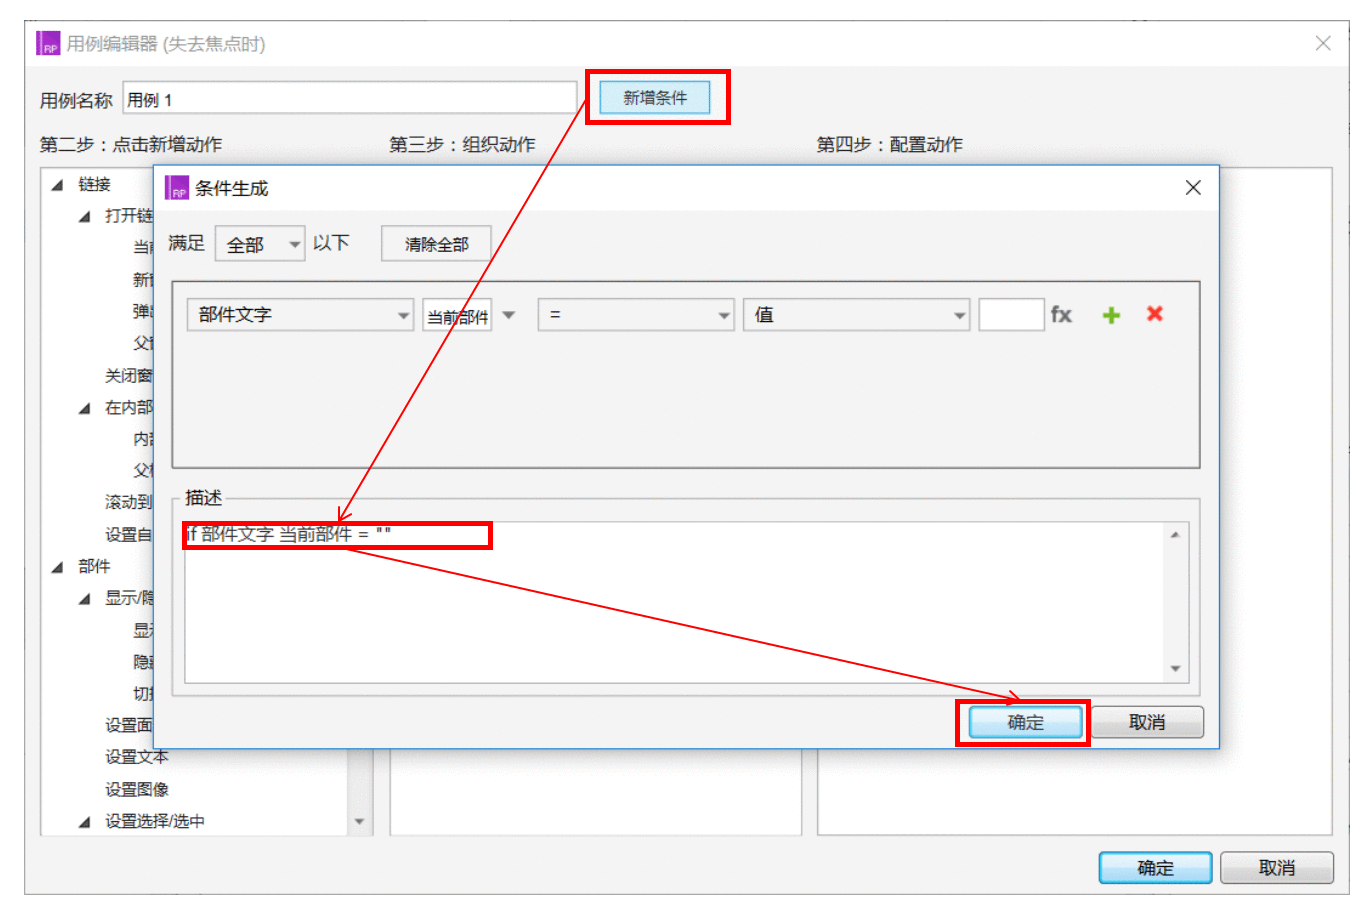Click the 用例名称 input field
Image resolution: width=1371 pixels, height=912 pixels.
pyautogui.click(x=349, y=99)
